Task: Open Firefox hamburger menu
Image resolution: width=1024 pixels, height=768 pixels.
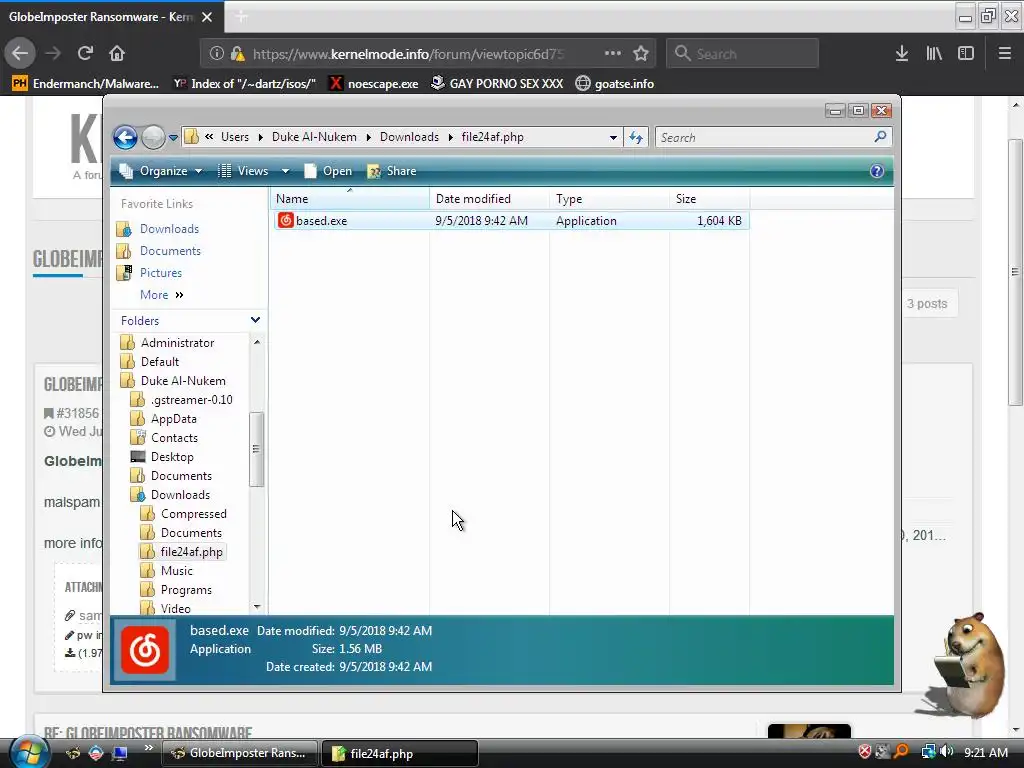Action: 1005,54
